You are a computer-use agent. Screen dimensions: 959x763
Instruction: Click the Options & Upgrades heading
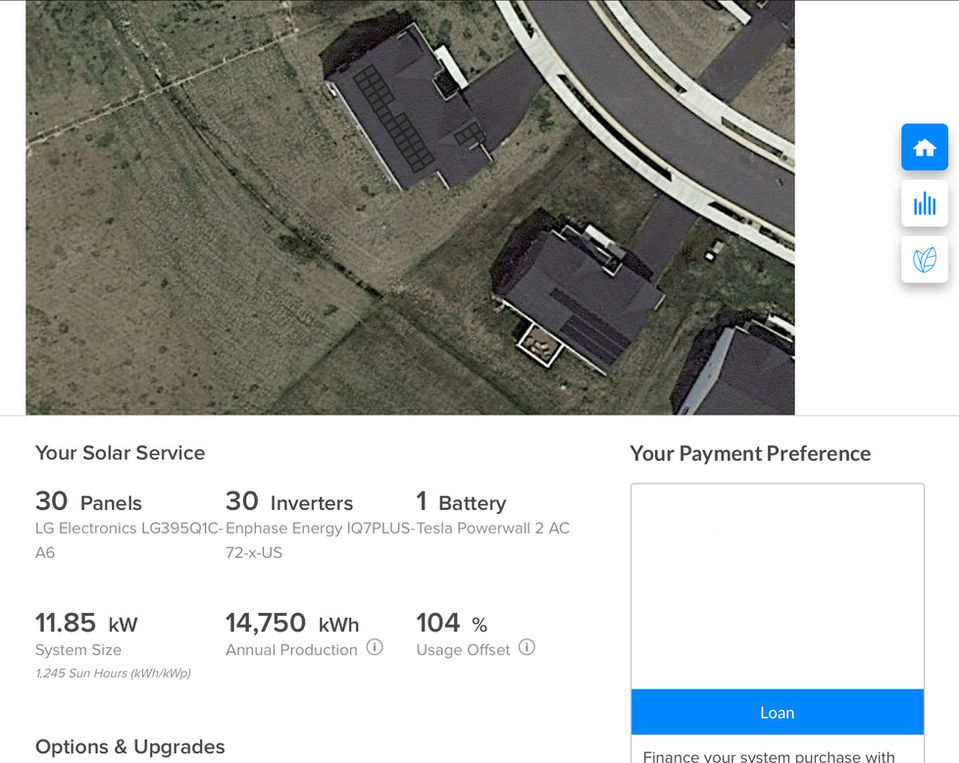point(130,747)
